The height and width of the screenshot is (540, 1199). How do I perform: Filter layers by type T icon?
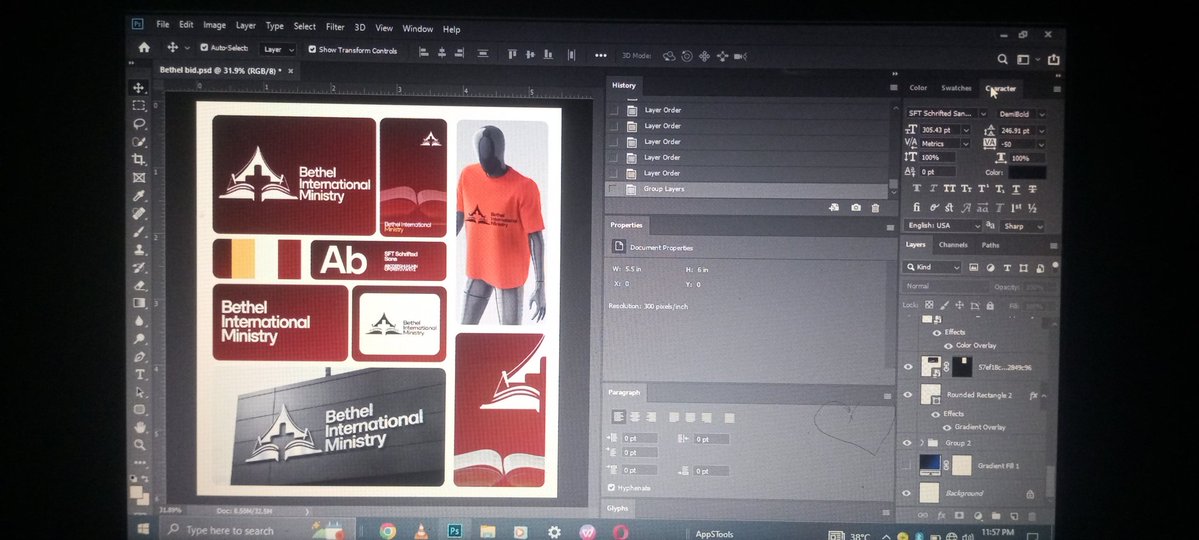[1007, 268]
